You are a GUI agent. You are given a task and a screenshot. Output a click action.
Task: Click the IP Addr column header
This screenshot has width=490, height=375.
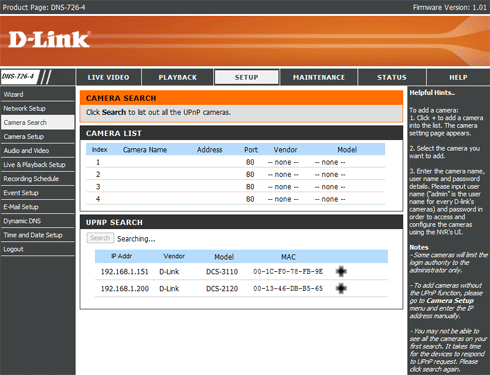click(x=121, y=256)
